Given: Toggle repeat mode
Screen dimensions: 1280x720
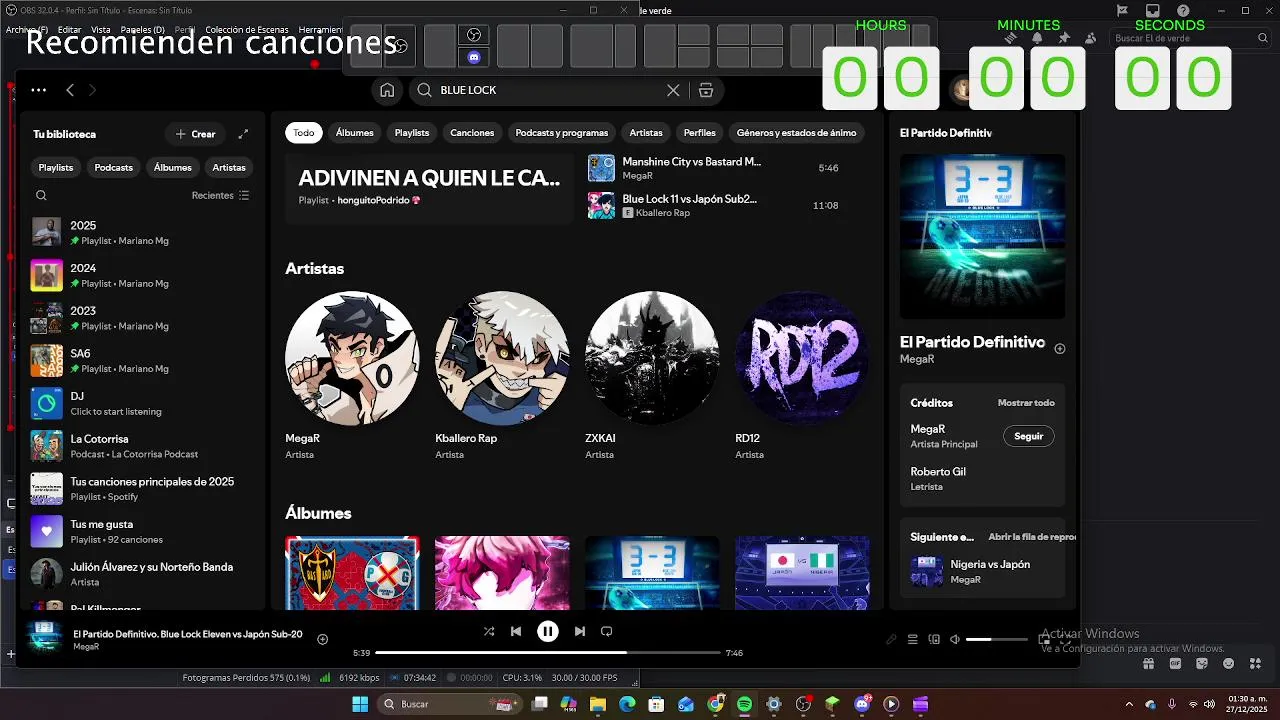Looking at the screenshot, I should 606,631.
